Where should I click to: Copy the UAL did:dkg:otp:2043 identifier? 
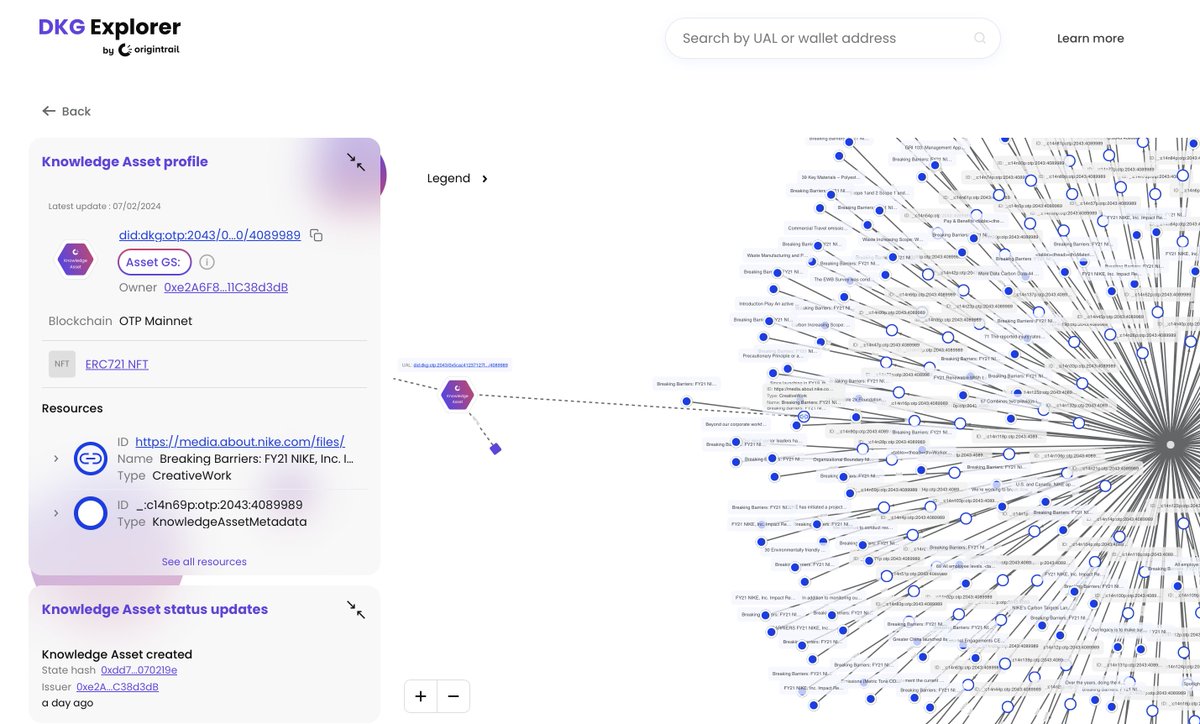coord(316,235)
